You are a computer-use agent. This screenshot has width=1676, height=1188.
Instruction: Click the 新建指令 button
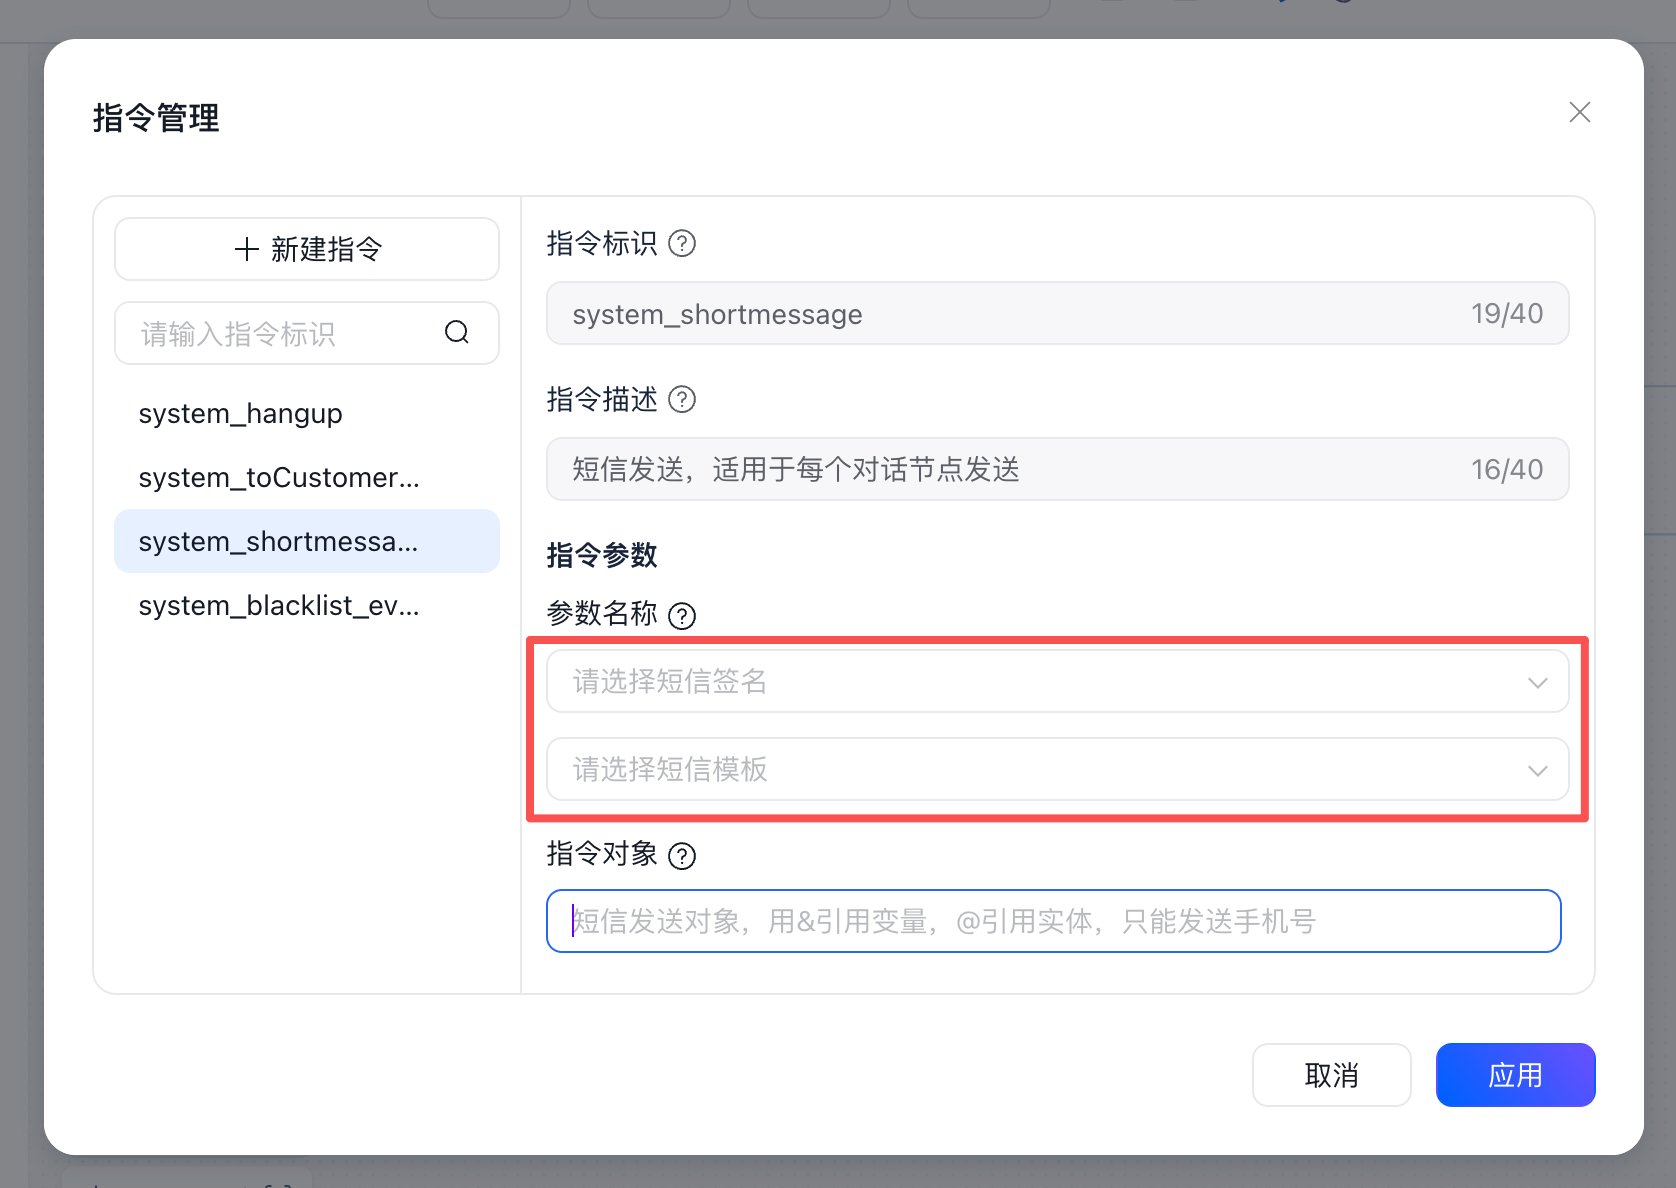click(x=307, y=249)
